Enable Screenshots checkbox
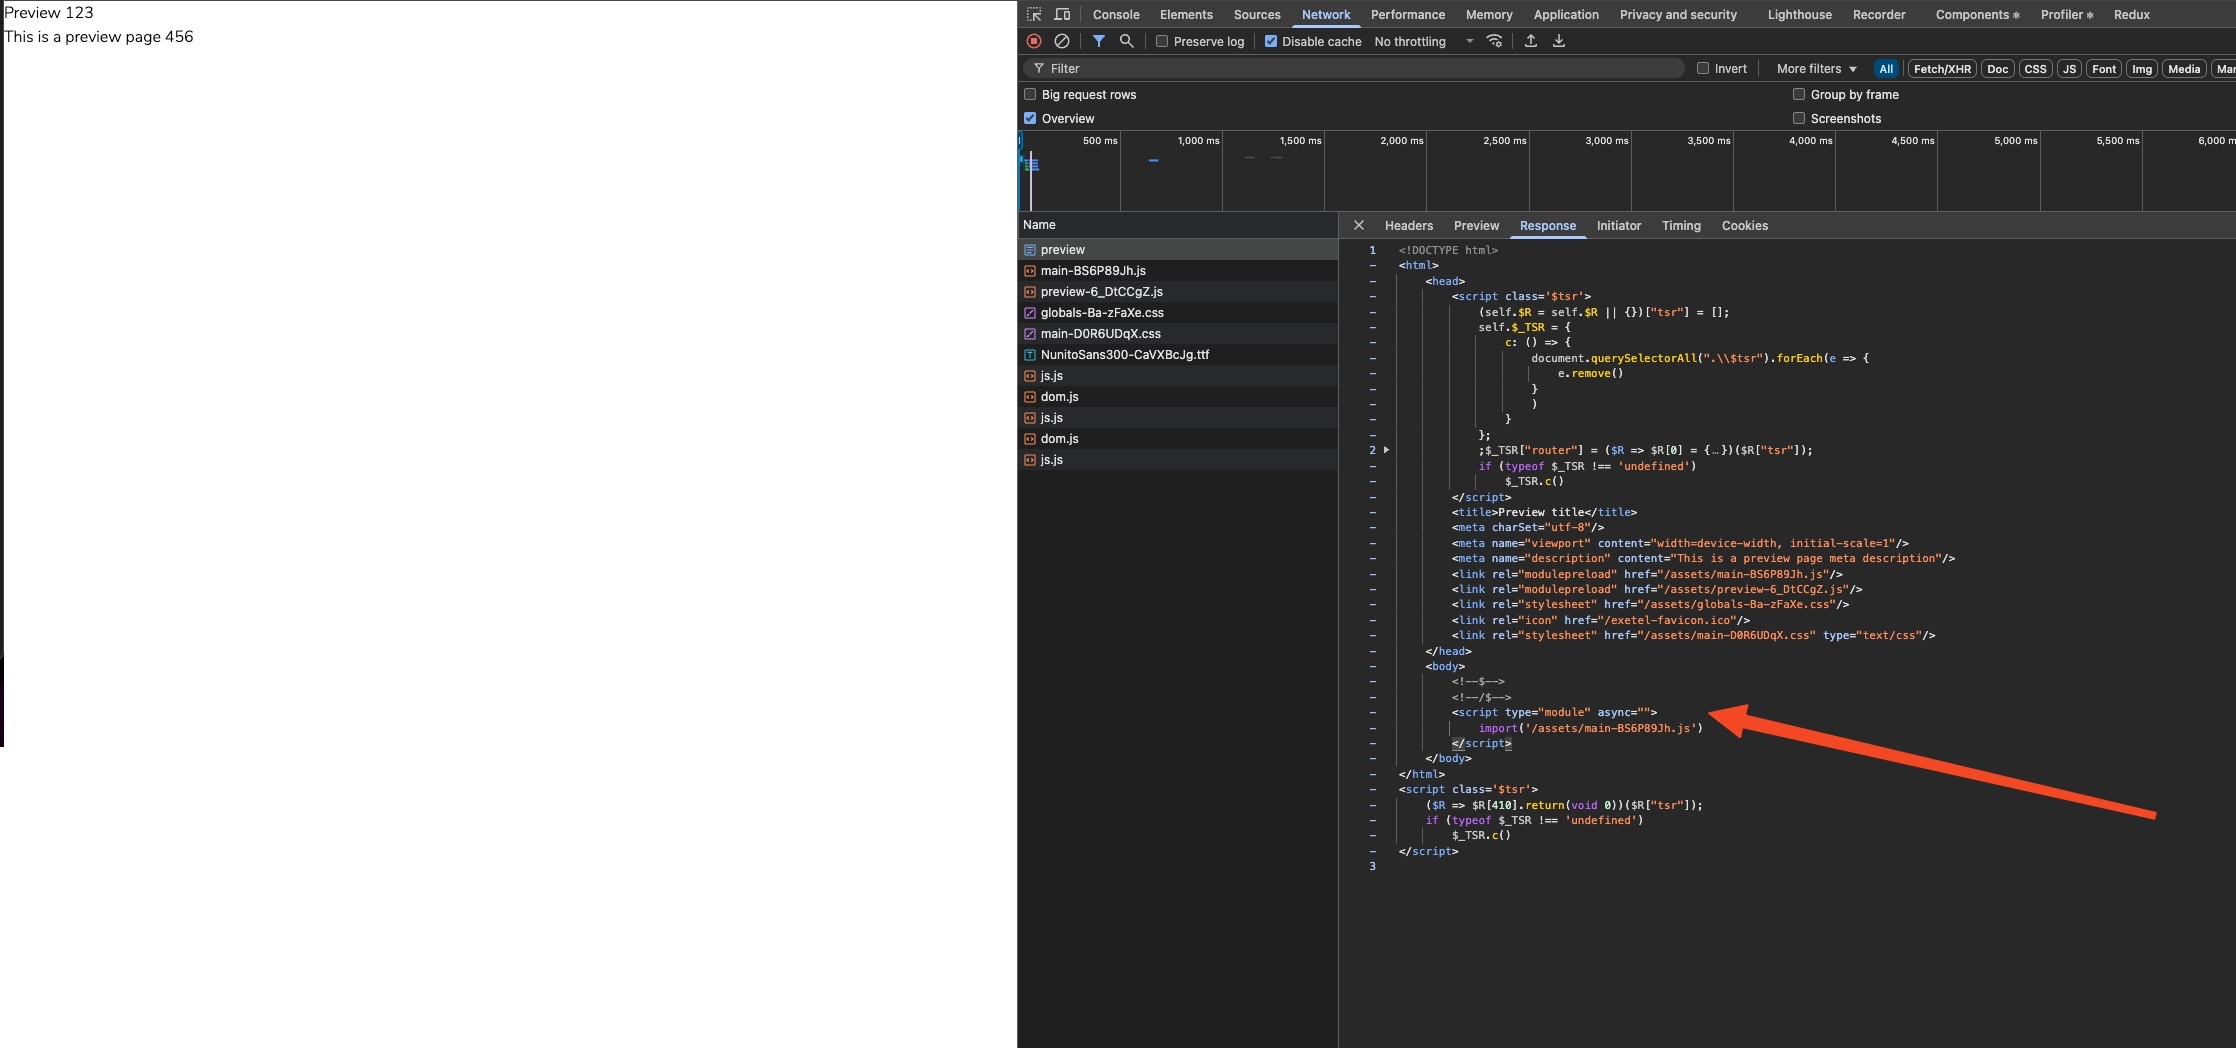Viewport: 2236px width, 1048px height. tap(1799, 118)
